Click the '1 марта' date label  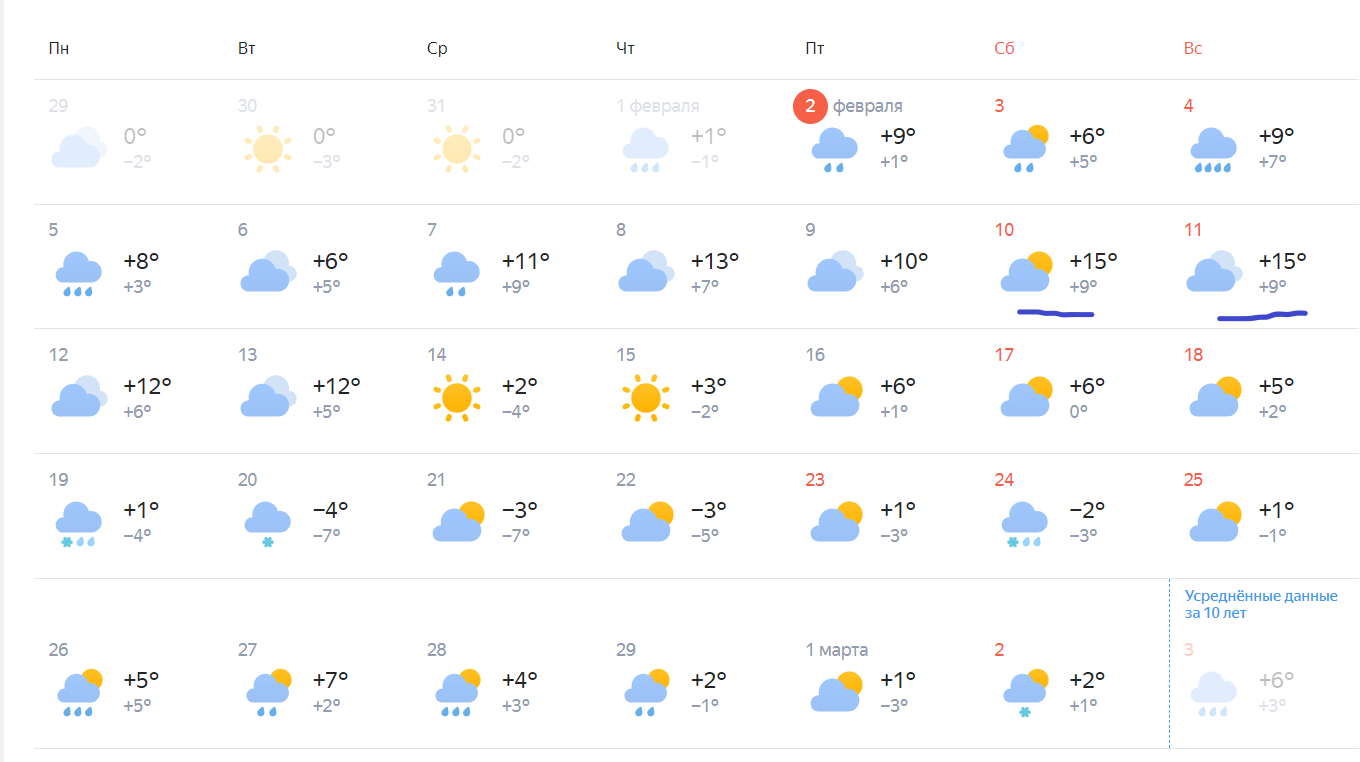click(x=837, y=650)
